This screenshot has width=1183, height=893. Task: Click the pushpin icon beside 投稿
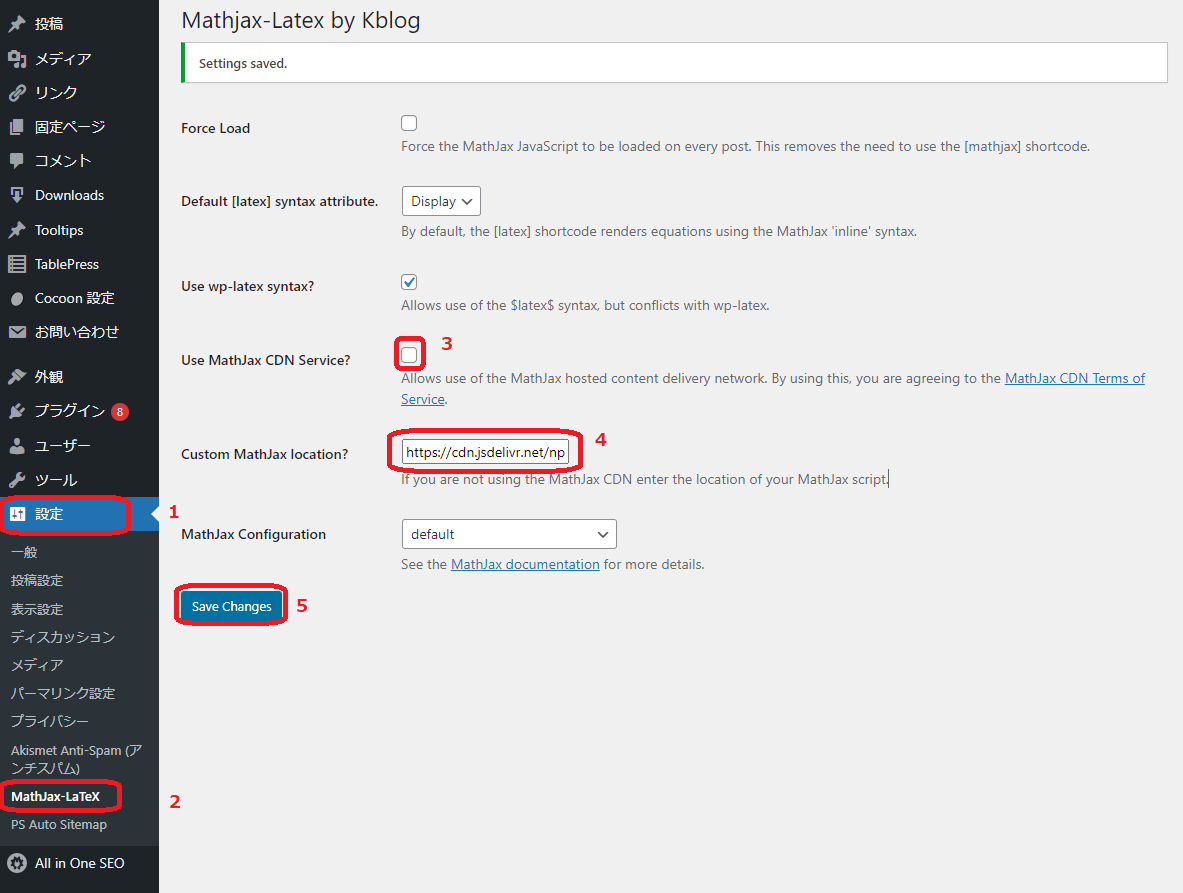click(x=17, y=24)
